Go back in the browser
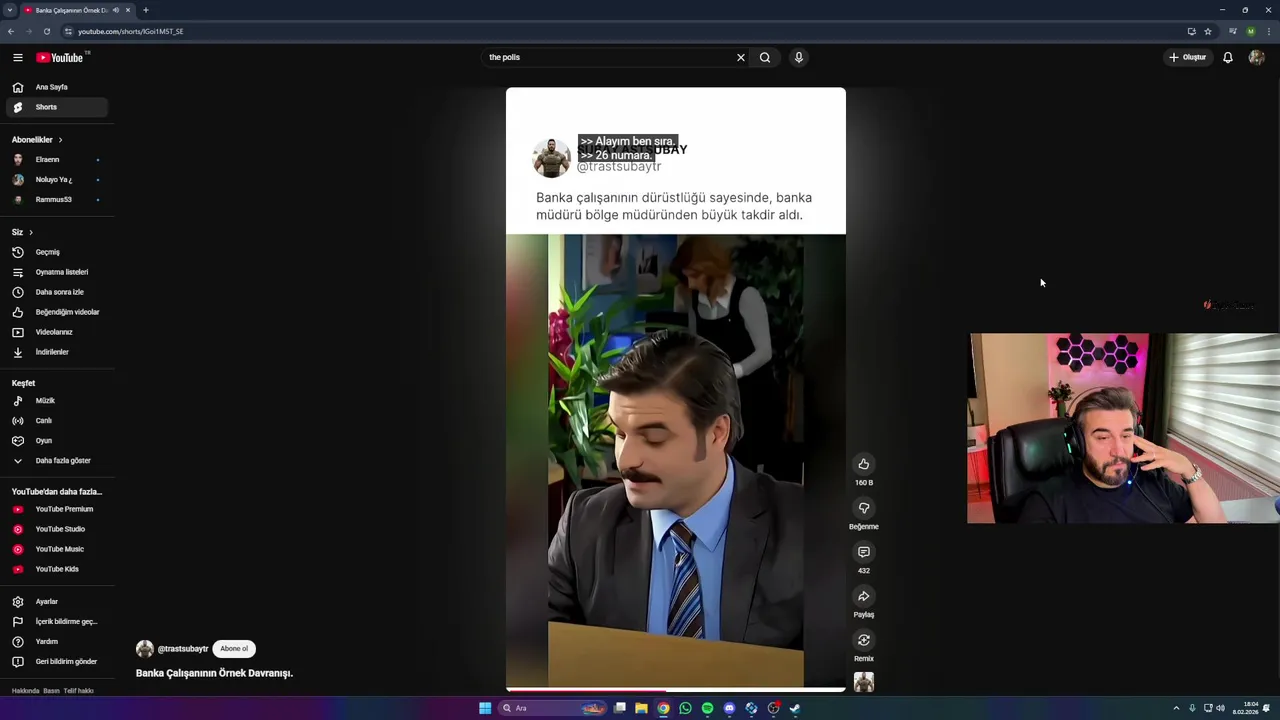The width and height of the screenshot is (1280, 720). [10, 31]
